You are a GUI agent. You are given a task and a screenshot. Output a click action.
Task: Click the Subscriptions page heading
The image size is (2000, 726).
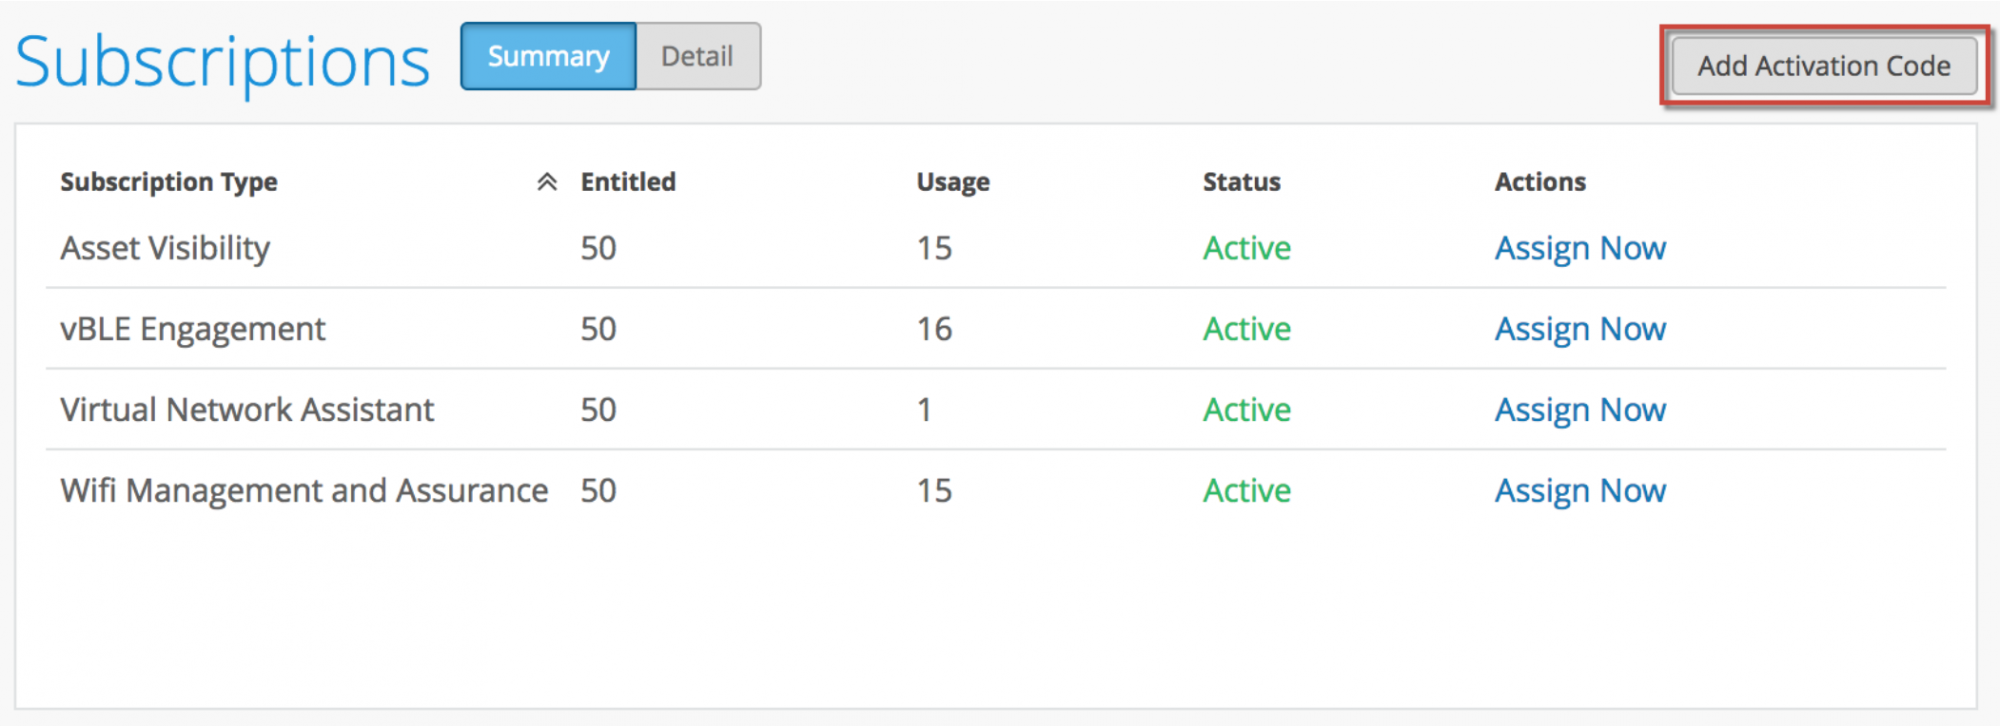point(222,62)
